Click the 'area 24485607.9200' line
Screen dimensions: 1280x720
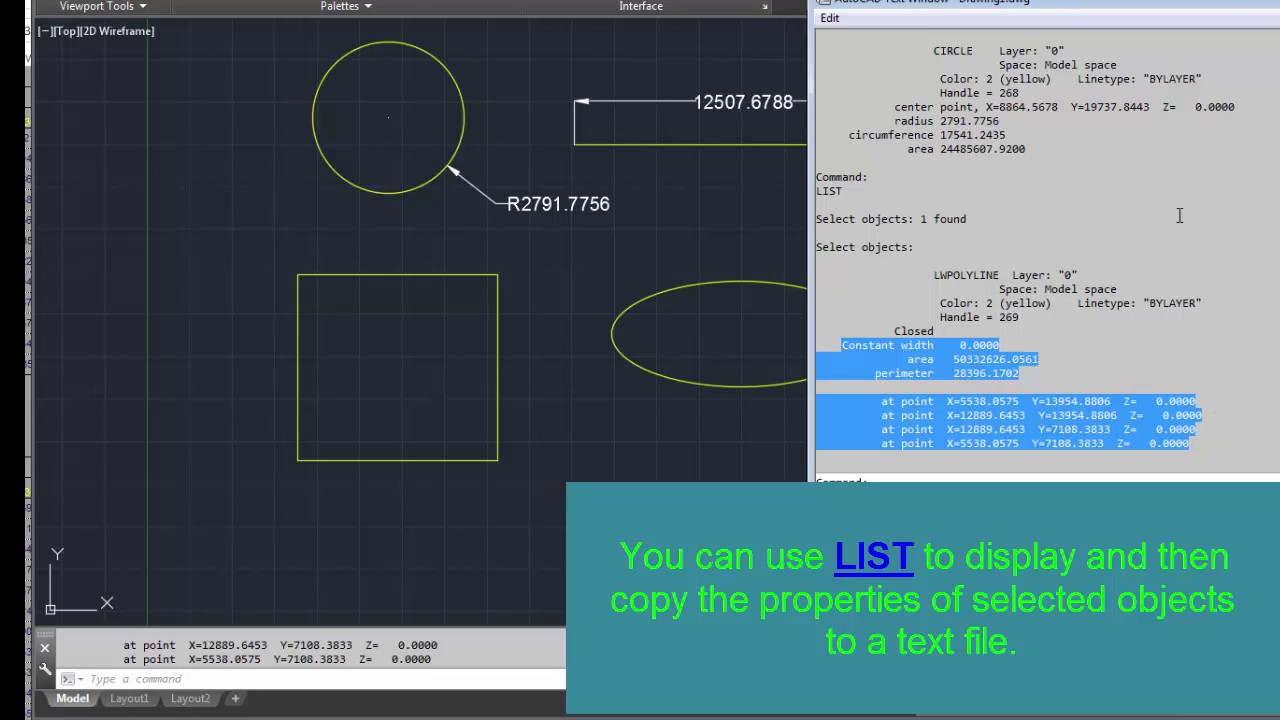(966, 149)
